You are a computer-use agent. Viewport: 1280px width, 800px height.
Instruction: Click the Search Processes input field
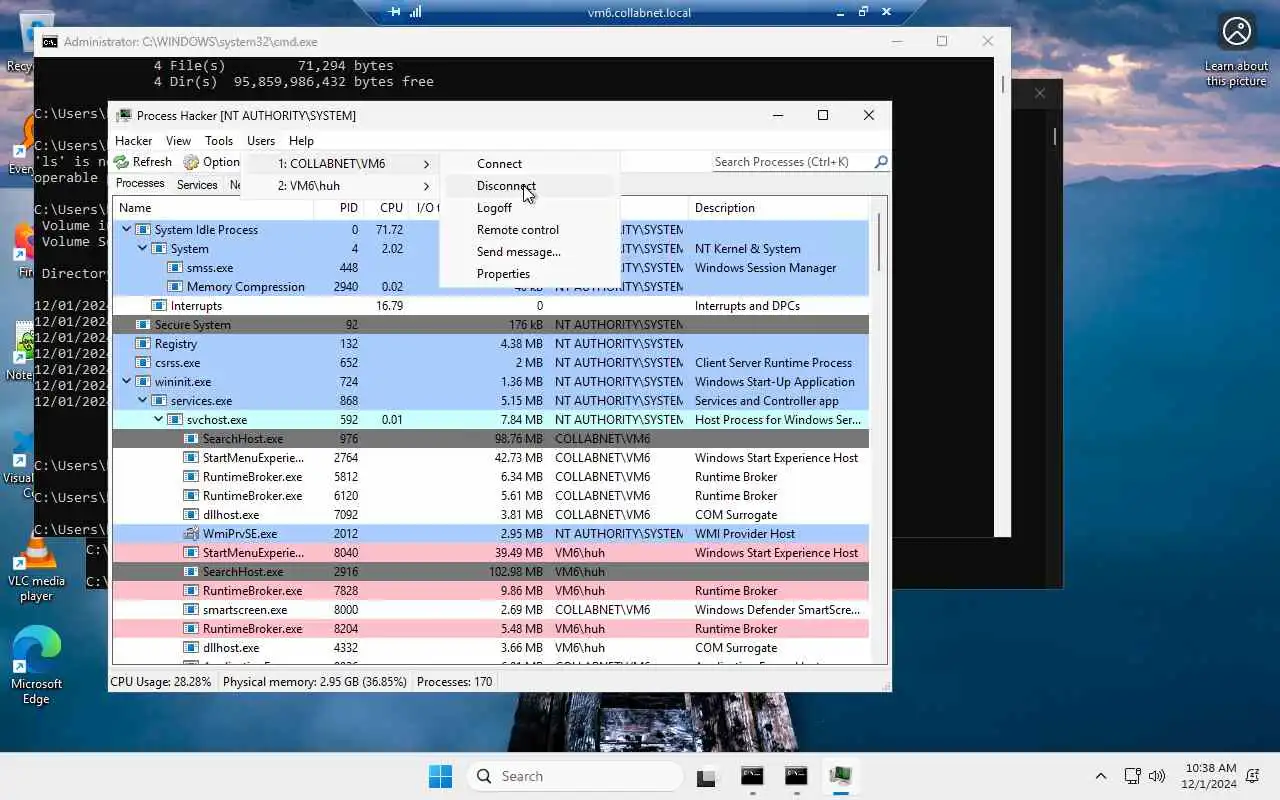(791, 162)
